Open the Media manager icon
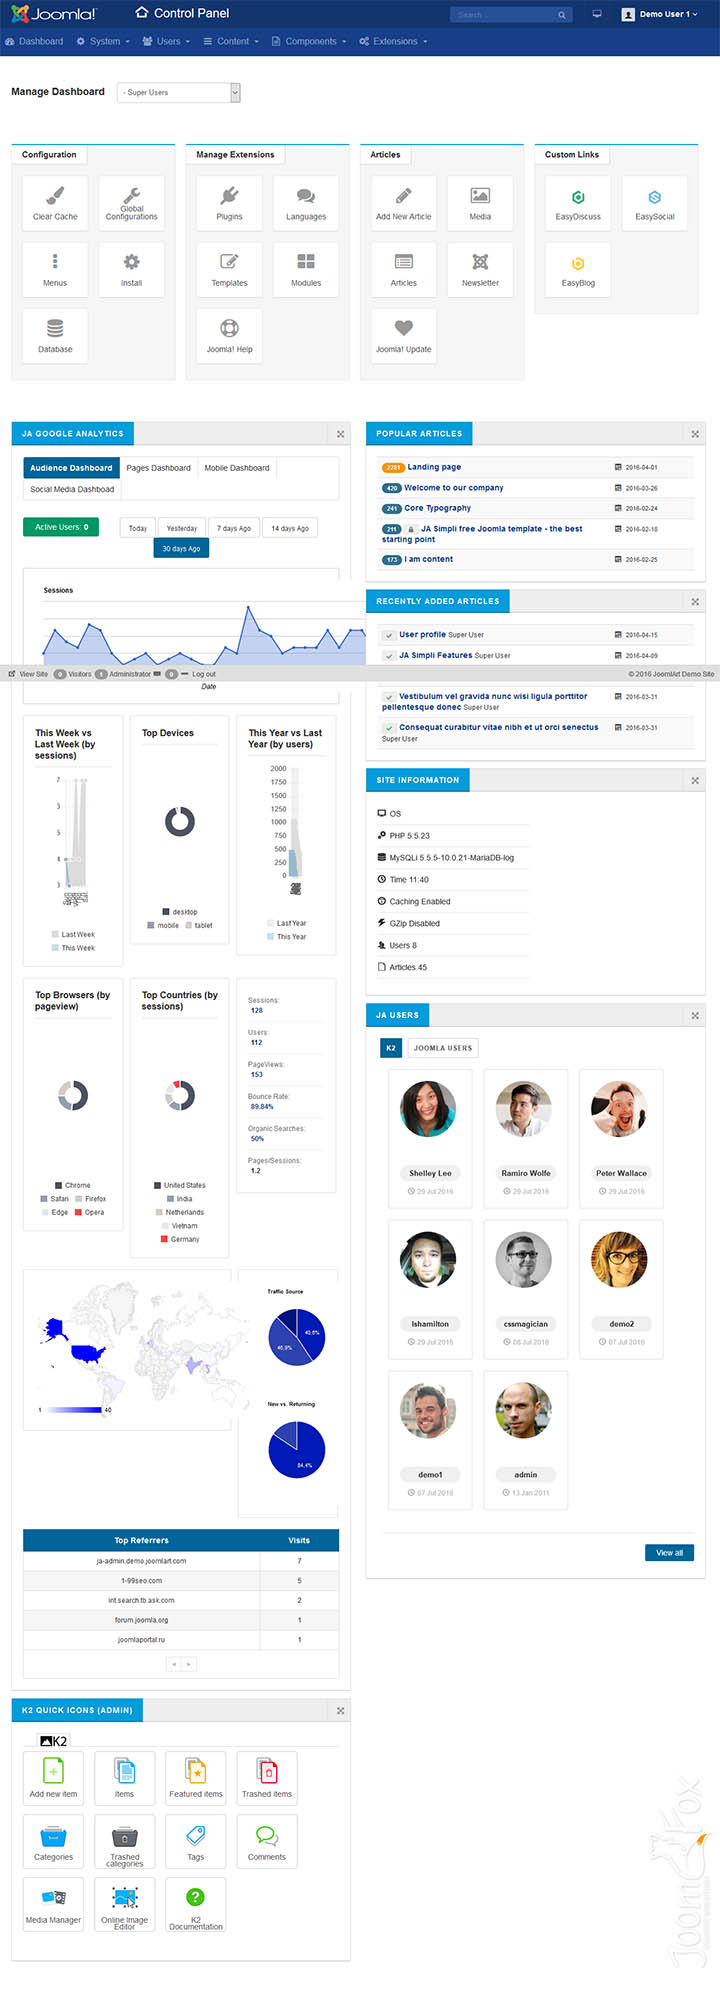Viewport: 720px width, 1997px height. pos(480,203)
